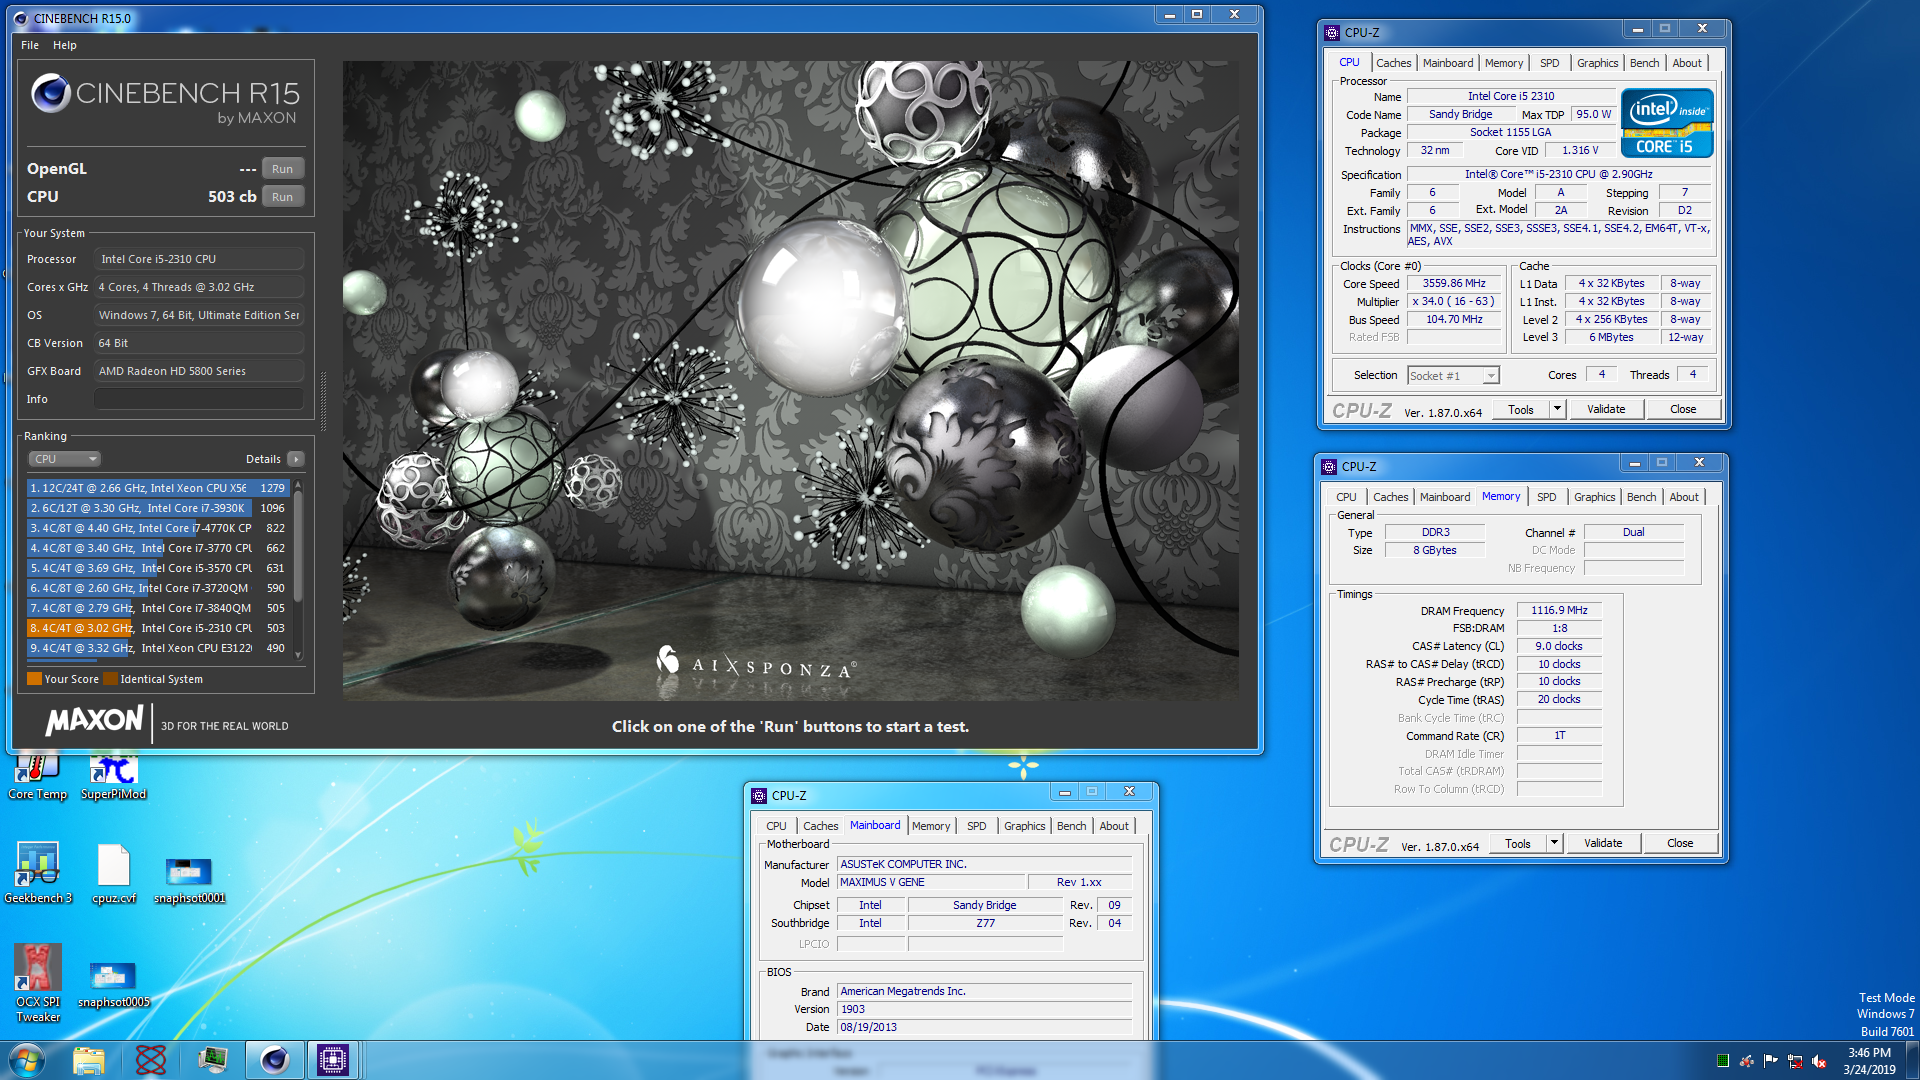The image size is (1920, 1080).
Task: Open the Help menu in Cinebench
Action: 65,45
